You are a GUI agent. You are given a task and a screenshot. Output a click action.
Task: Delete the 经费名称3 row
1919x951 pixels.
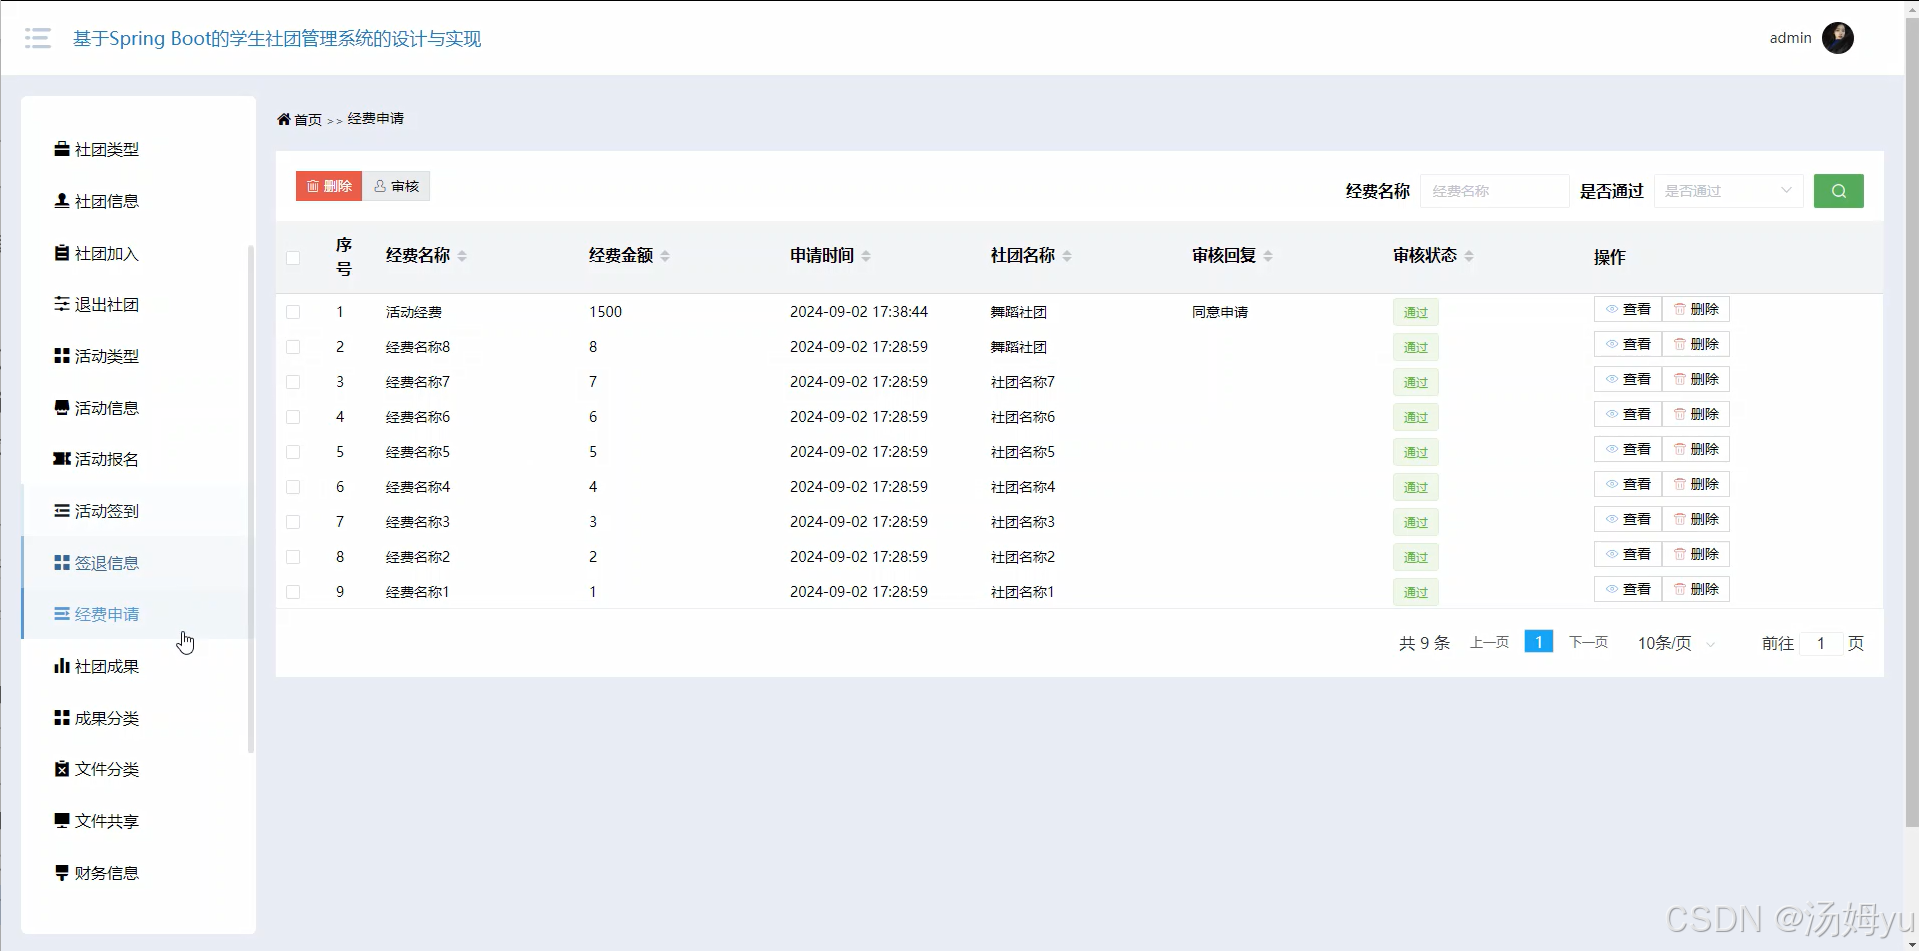[x=1696, y=519]
